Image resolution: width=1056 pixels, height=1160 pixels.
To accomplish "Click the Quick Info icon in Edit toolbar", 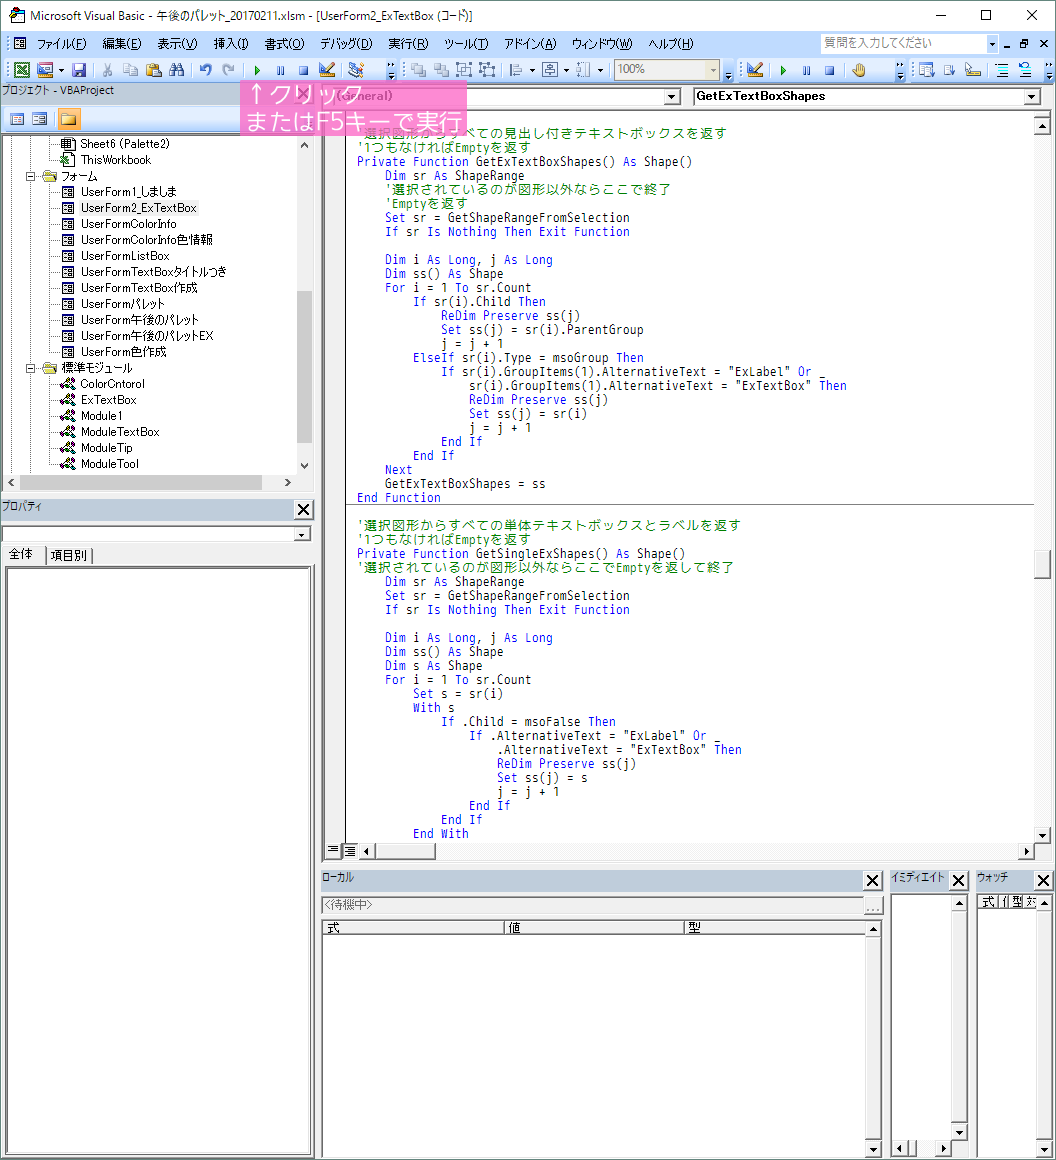I will coord(973,70).
